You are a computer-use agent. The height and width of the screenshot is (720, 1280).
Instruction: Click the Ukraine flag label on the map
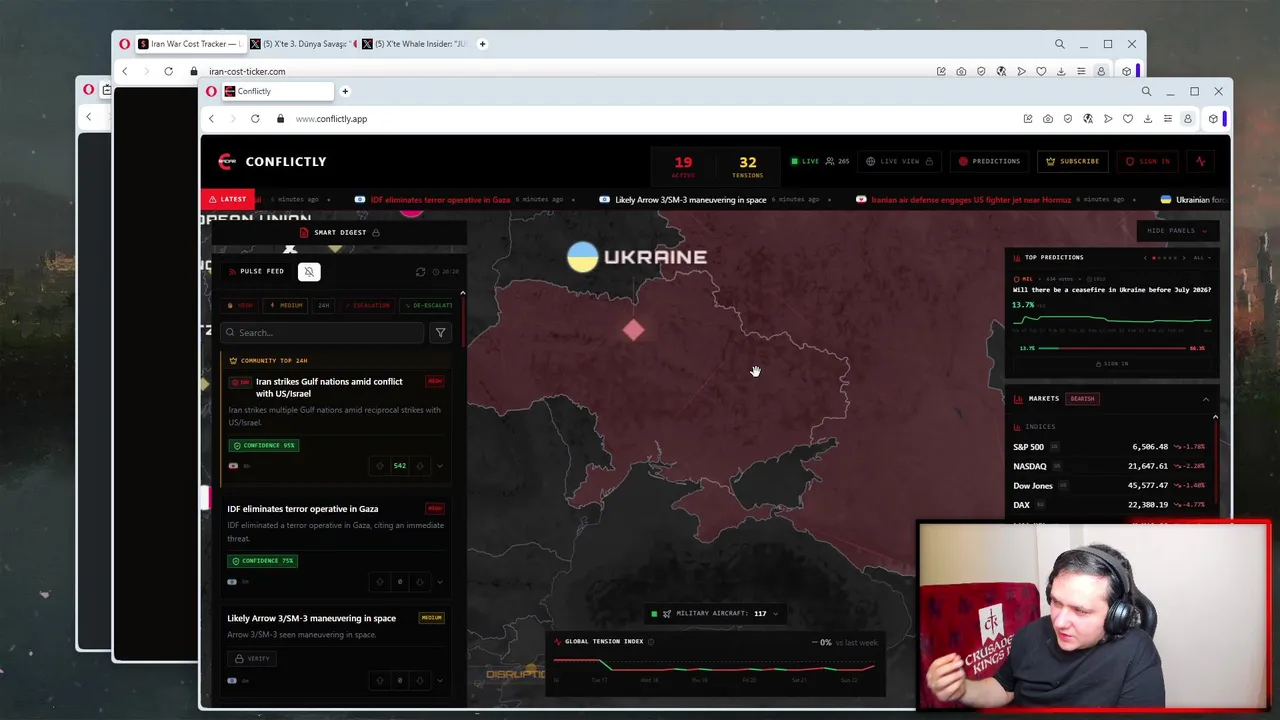coord(637,257)
